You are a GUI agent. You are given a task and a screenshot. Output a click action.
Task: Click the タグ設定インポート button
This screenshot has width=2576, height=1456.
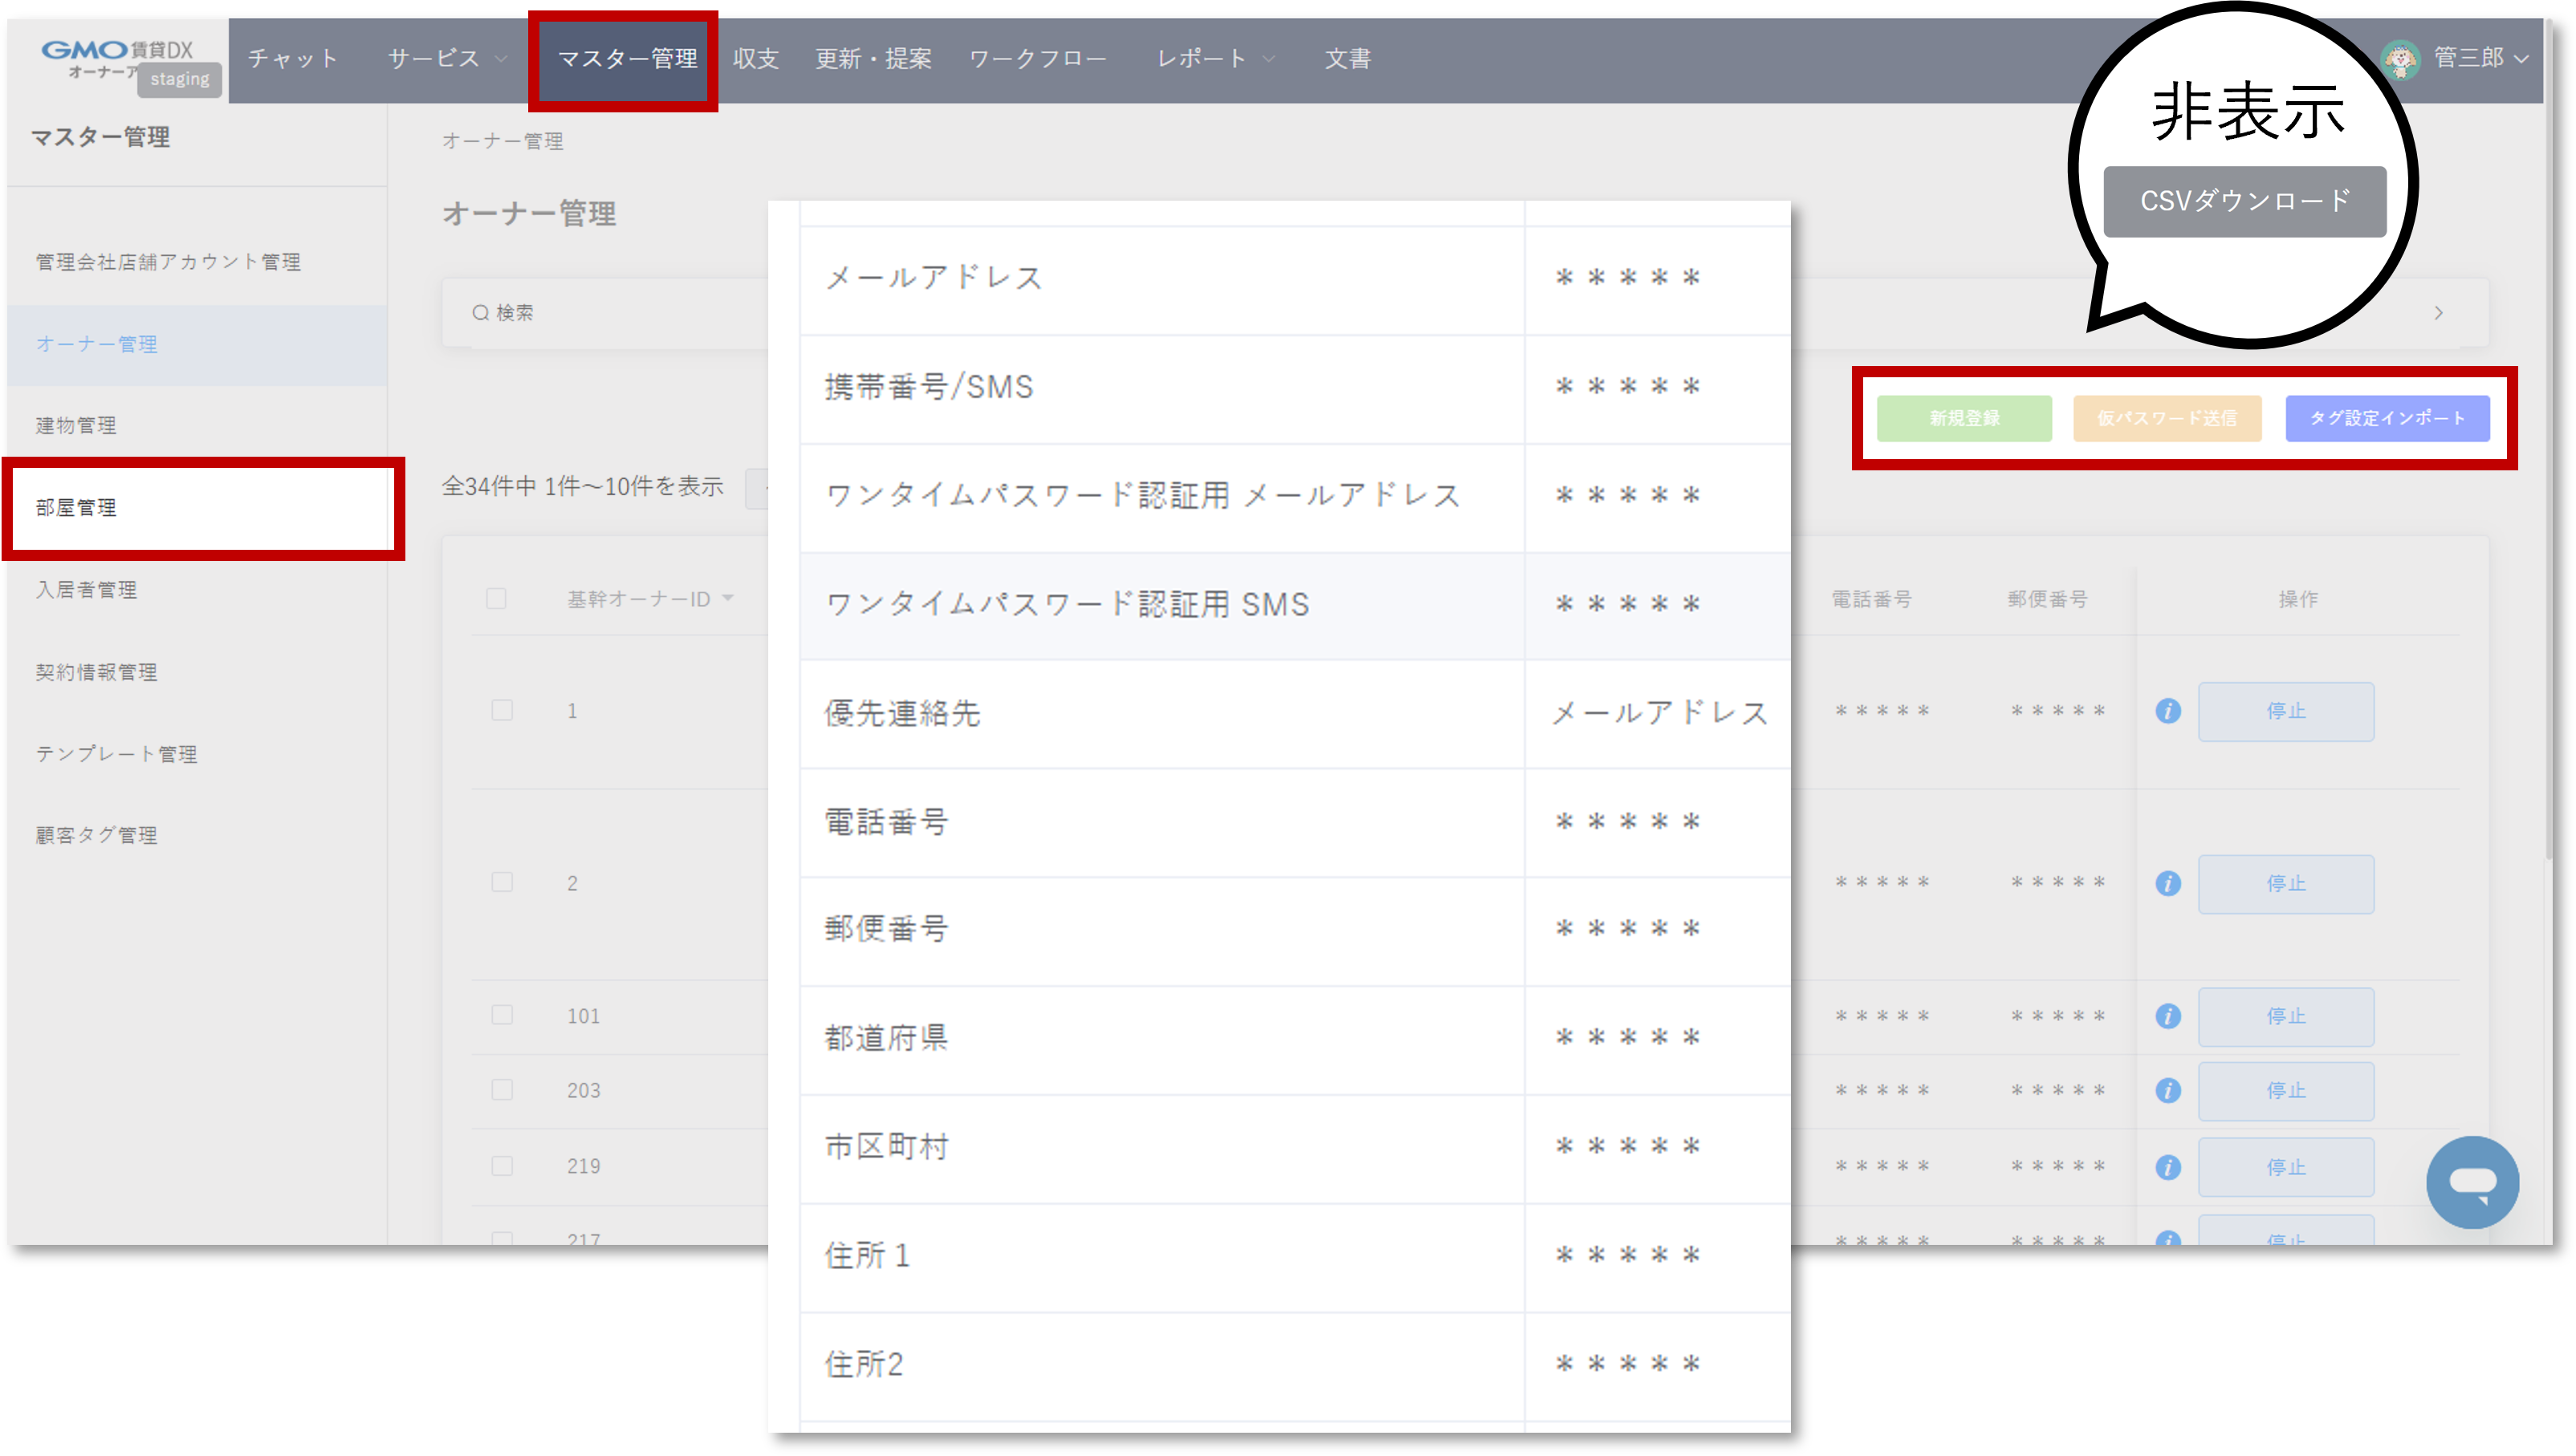2388,419
